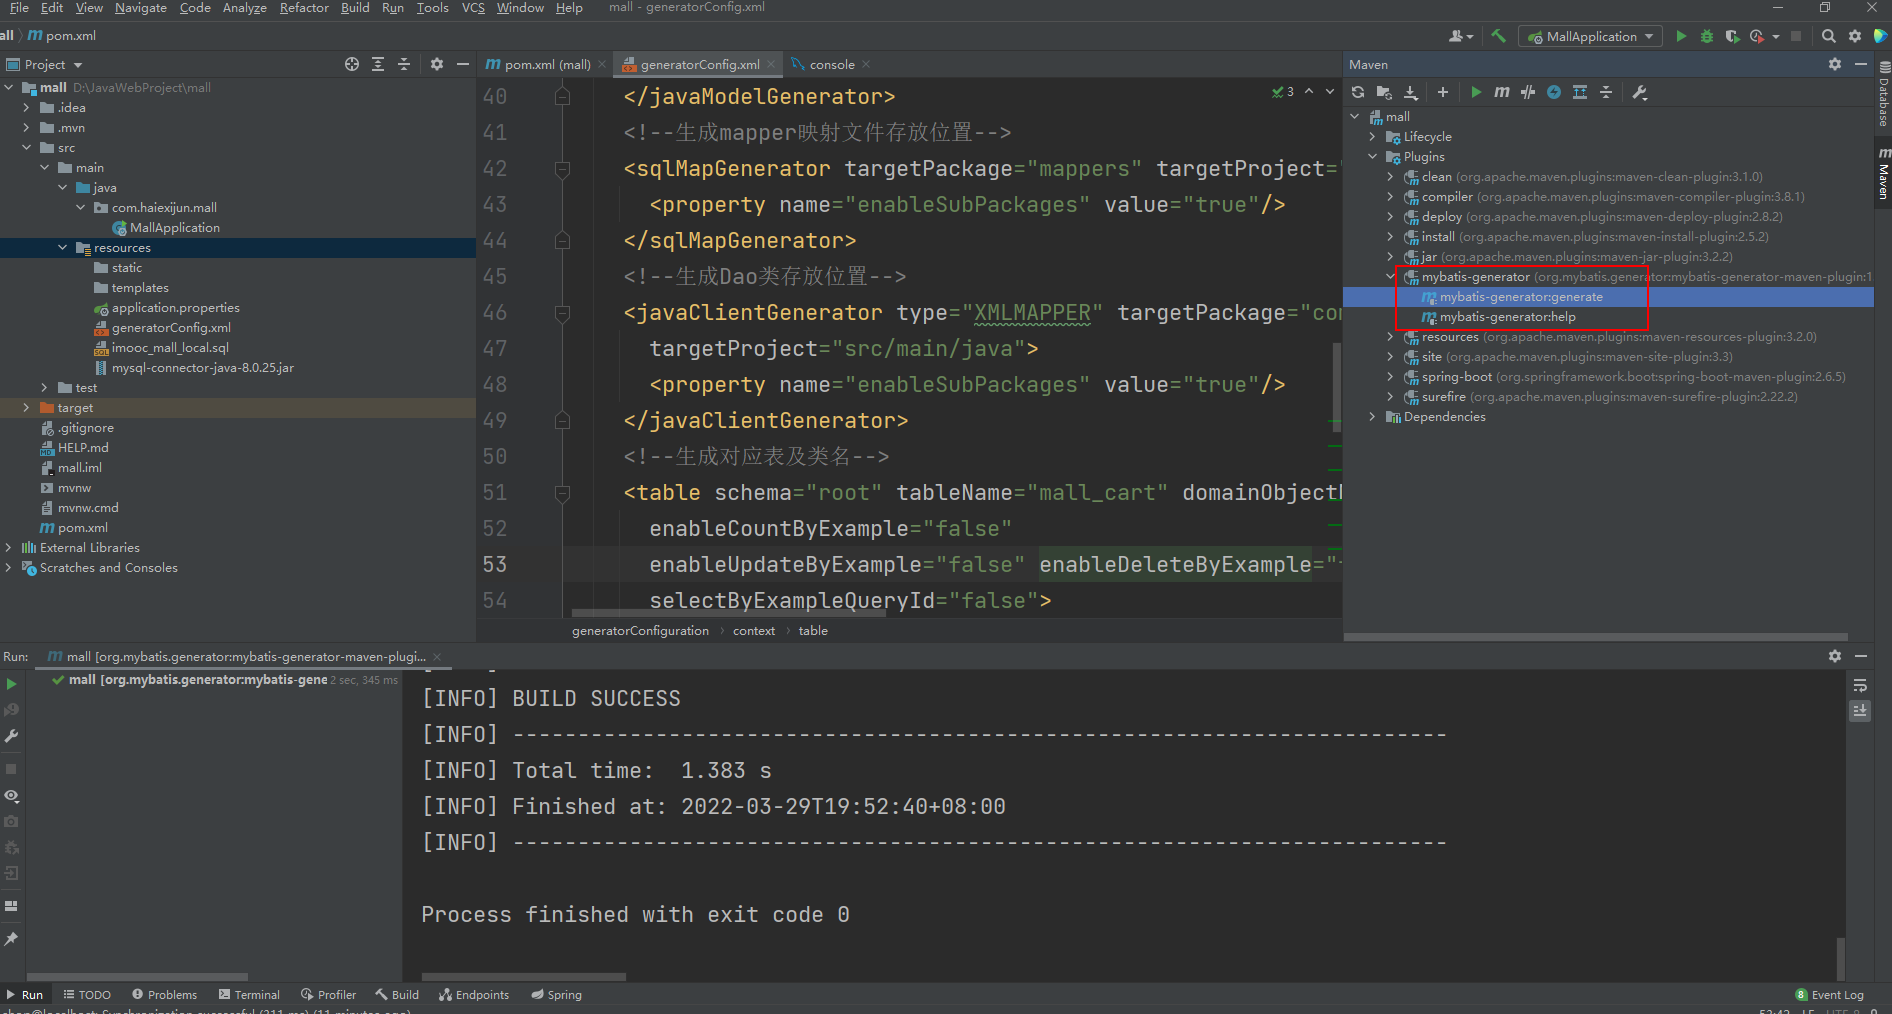Expand Lifecycle node in Maven panel

[x=1373, y=137]
